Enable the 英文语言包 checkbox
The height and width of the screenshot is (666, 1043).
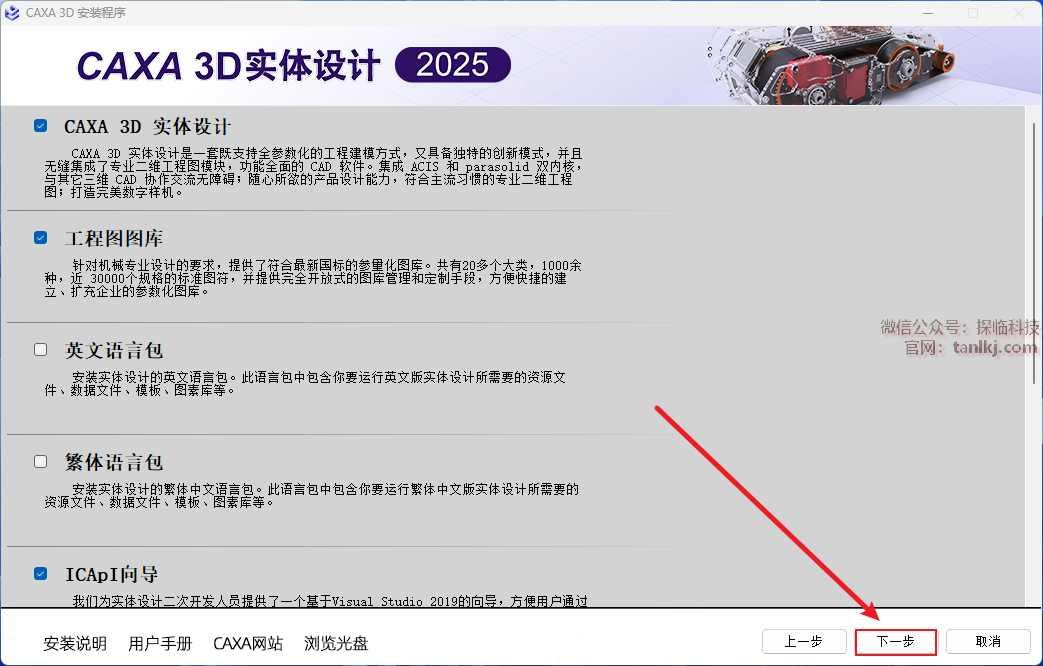[41, 349]
